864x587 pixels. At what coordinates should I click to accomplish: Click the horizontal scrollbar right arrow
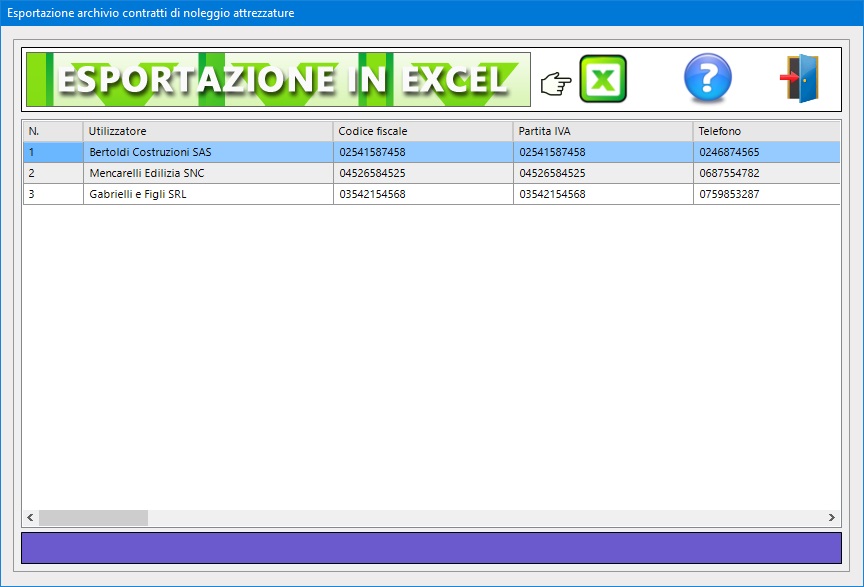click(x=831, y=518)
